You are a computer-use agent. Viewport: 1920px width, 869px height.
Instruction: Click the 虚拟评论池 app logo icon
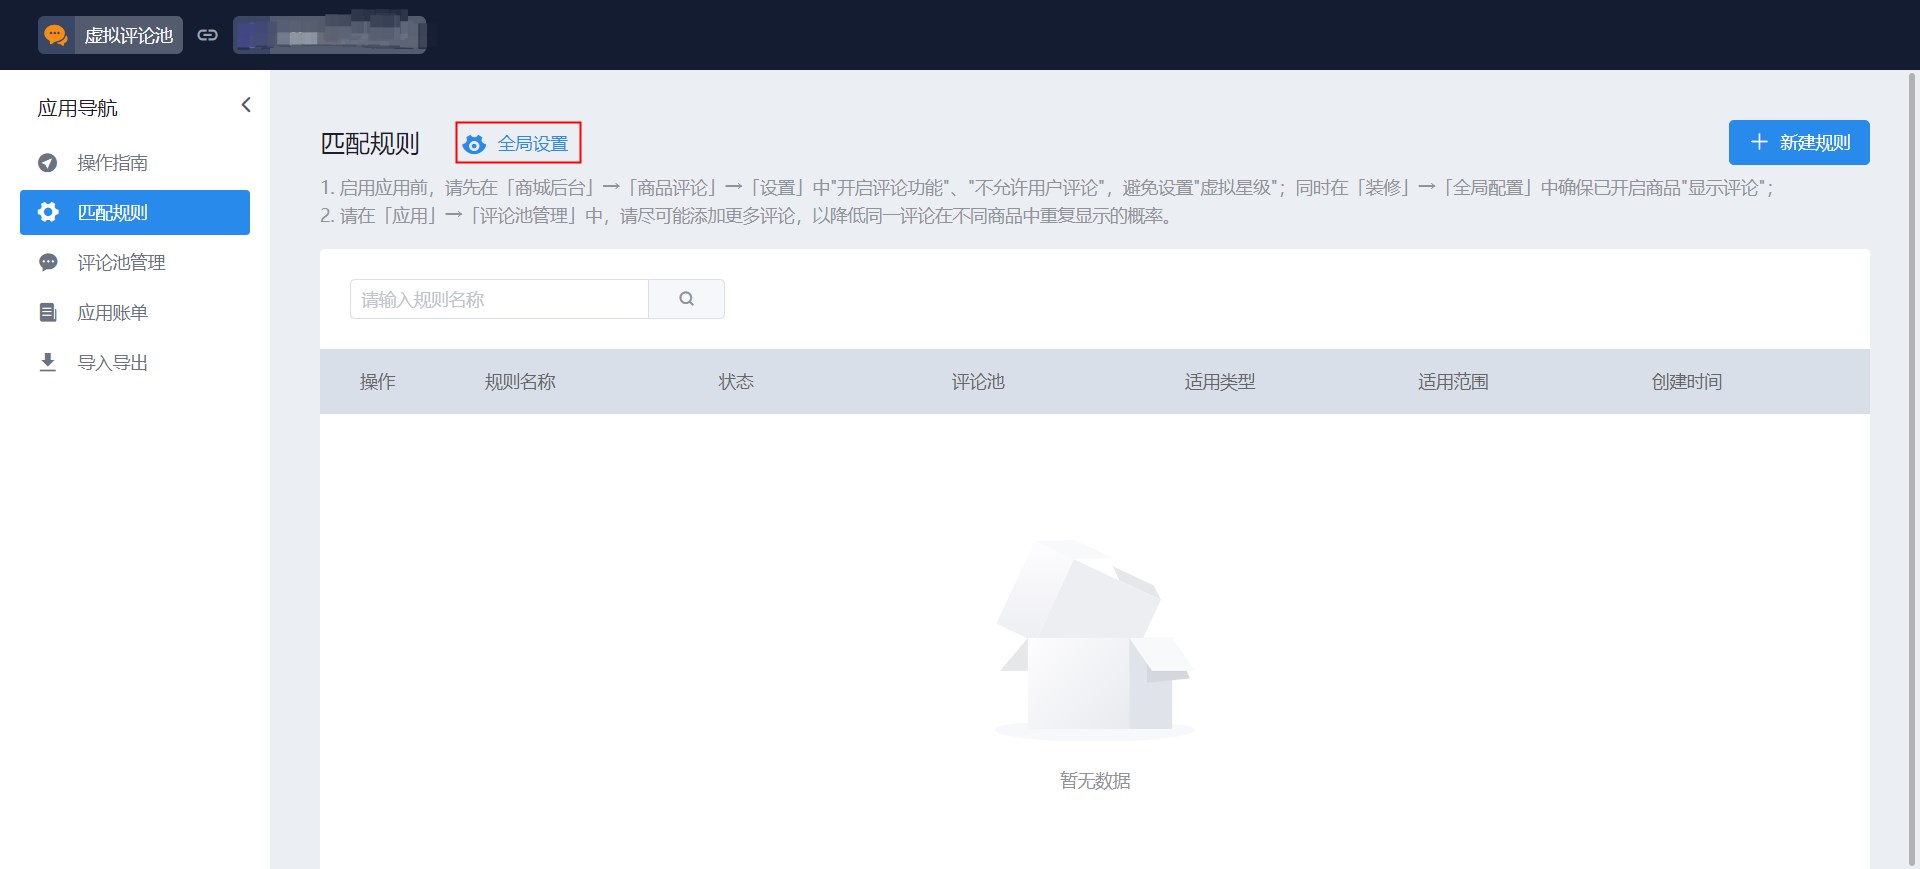56,35
